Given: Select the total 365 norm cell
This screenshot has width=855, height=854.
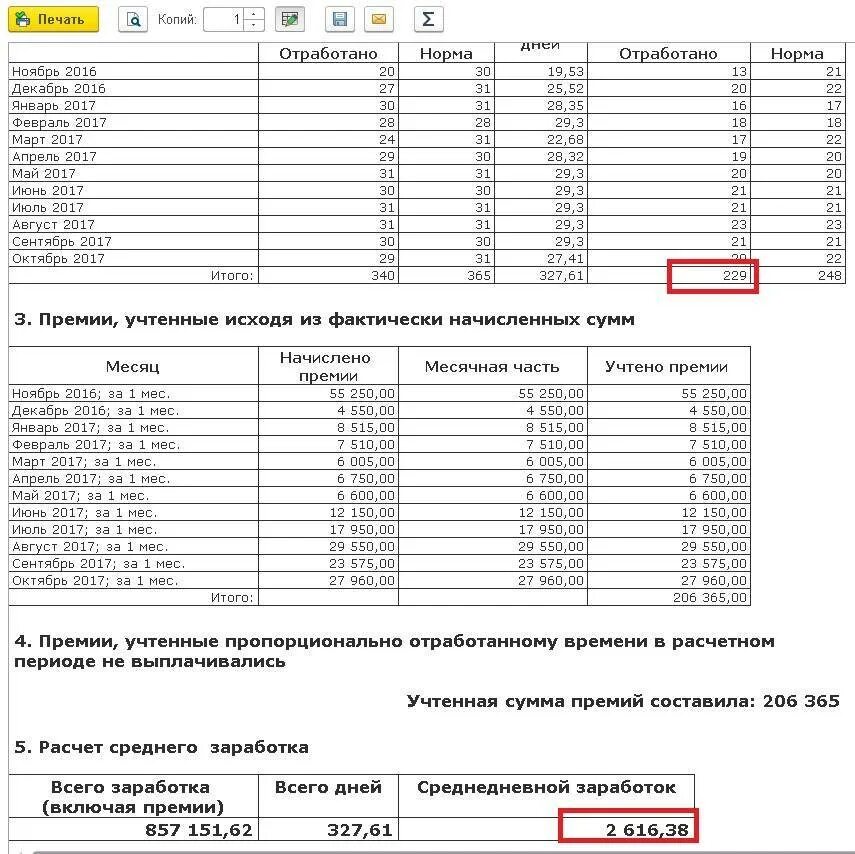Looking at the screenshot, I should [446, 275].
